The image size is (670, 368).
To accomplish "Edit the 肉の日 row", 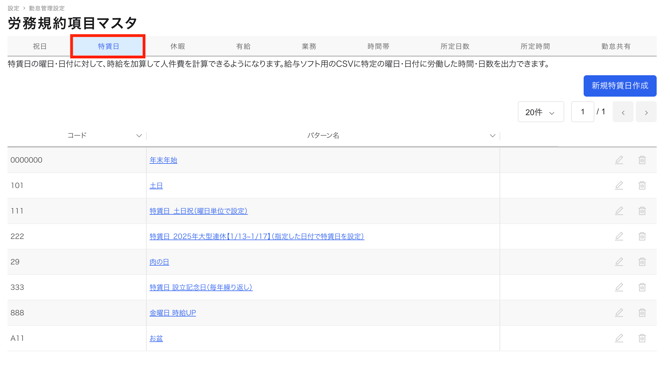I will click(x=619, y=262).
